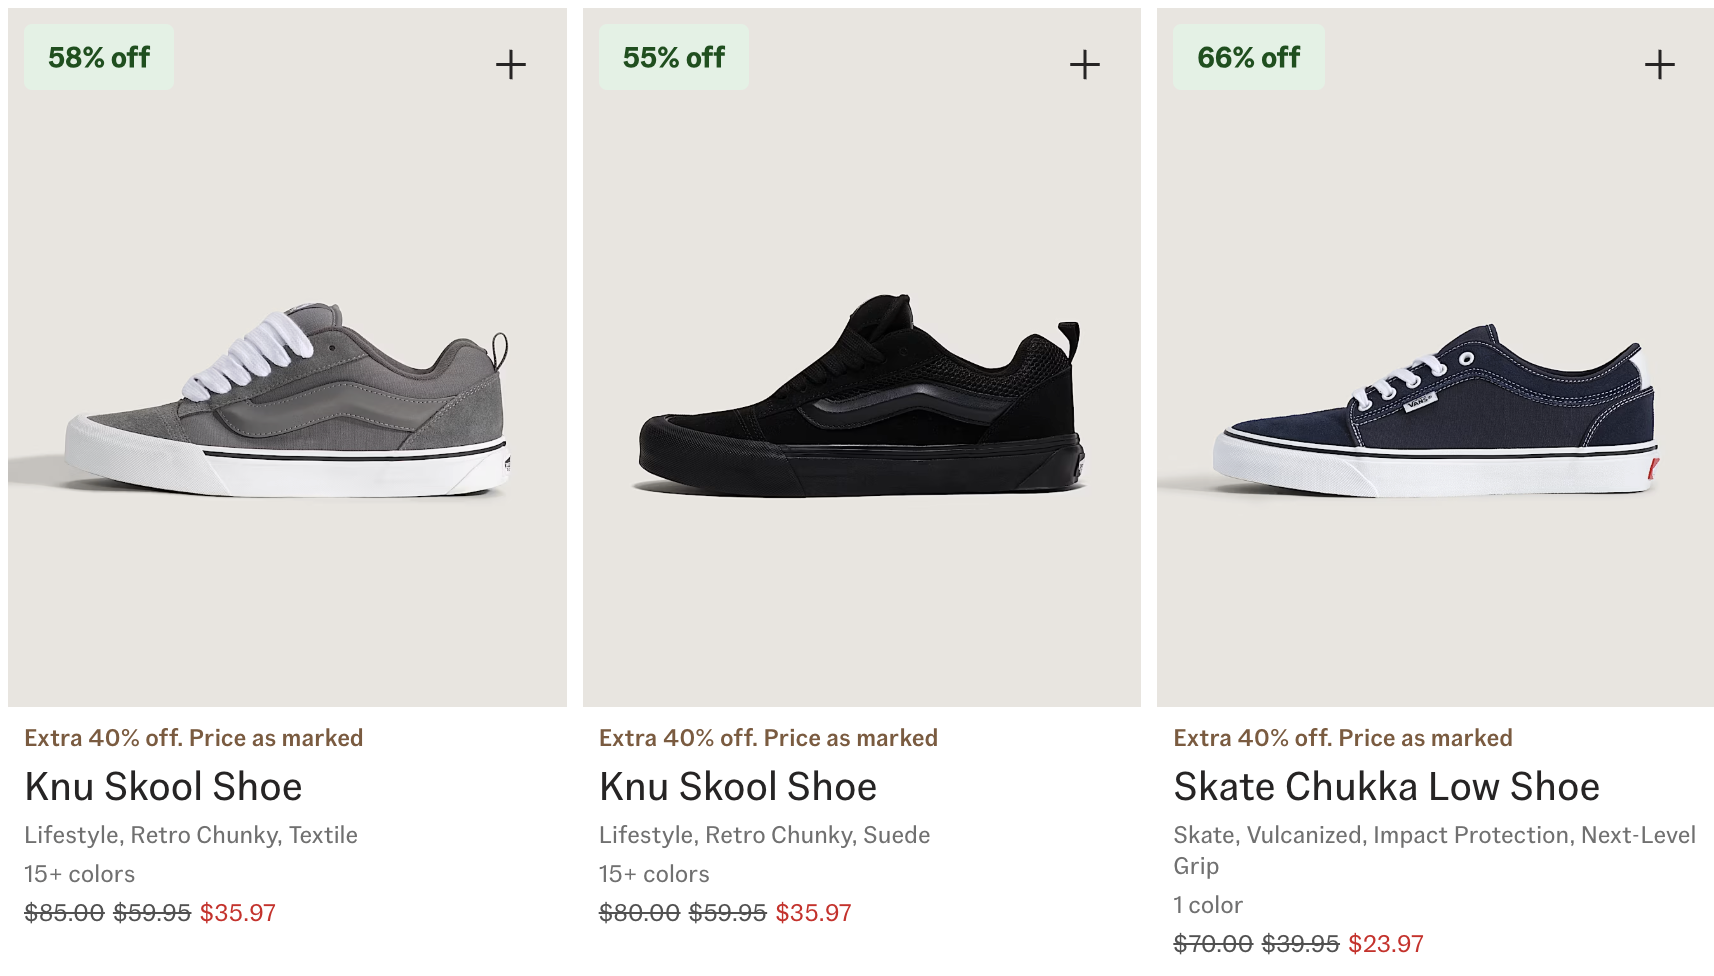The width and height of the screenshot is (1714, 976).
Task: Click the 66% off badge
Action: [1248, 58]
